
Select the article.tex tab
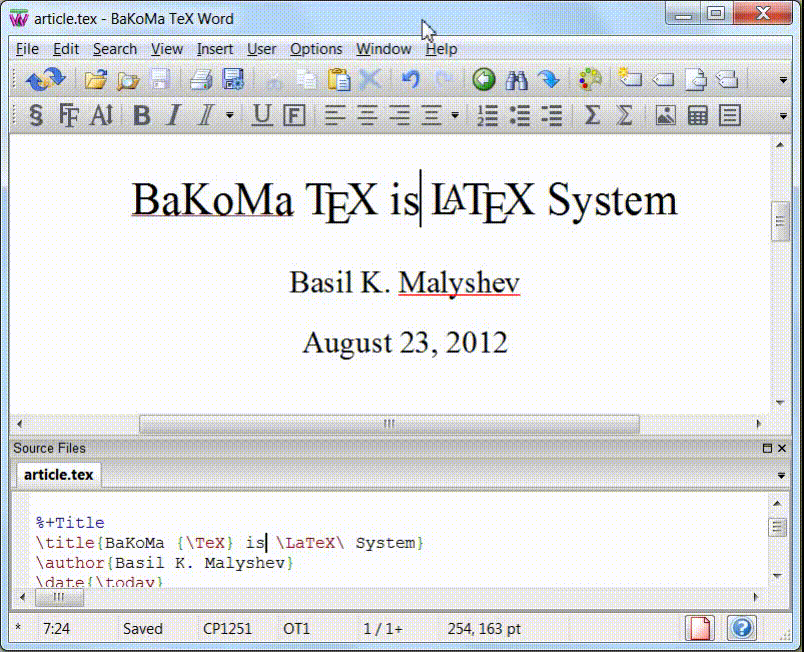coord(58,475)
